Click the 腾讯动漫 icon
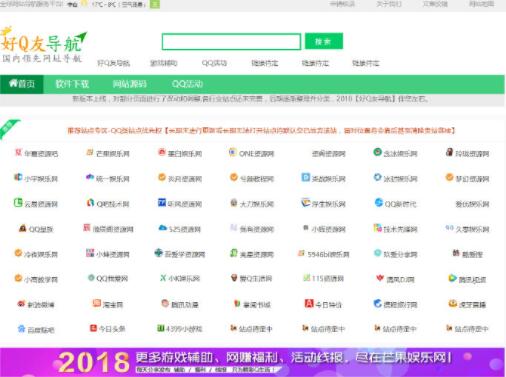This screenshot has height=377, width=506. point(165,303)
